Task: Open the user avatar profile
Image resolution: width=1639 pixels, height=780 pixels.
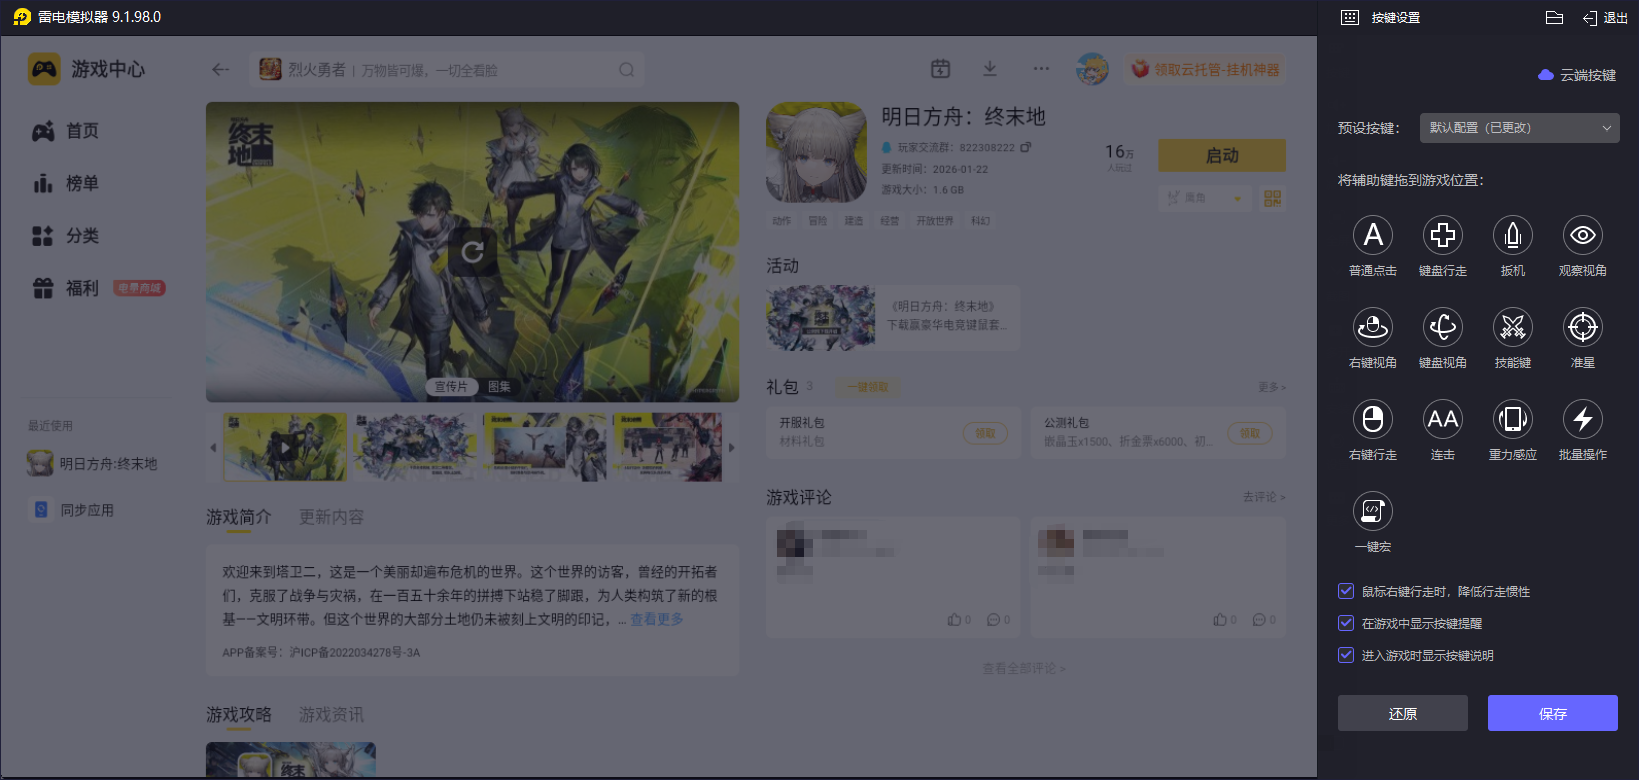Action: coord(1092,69)
